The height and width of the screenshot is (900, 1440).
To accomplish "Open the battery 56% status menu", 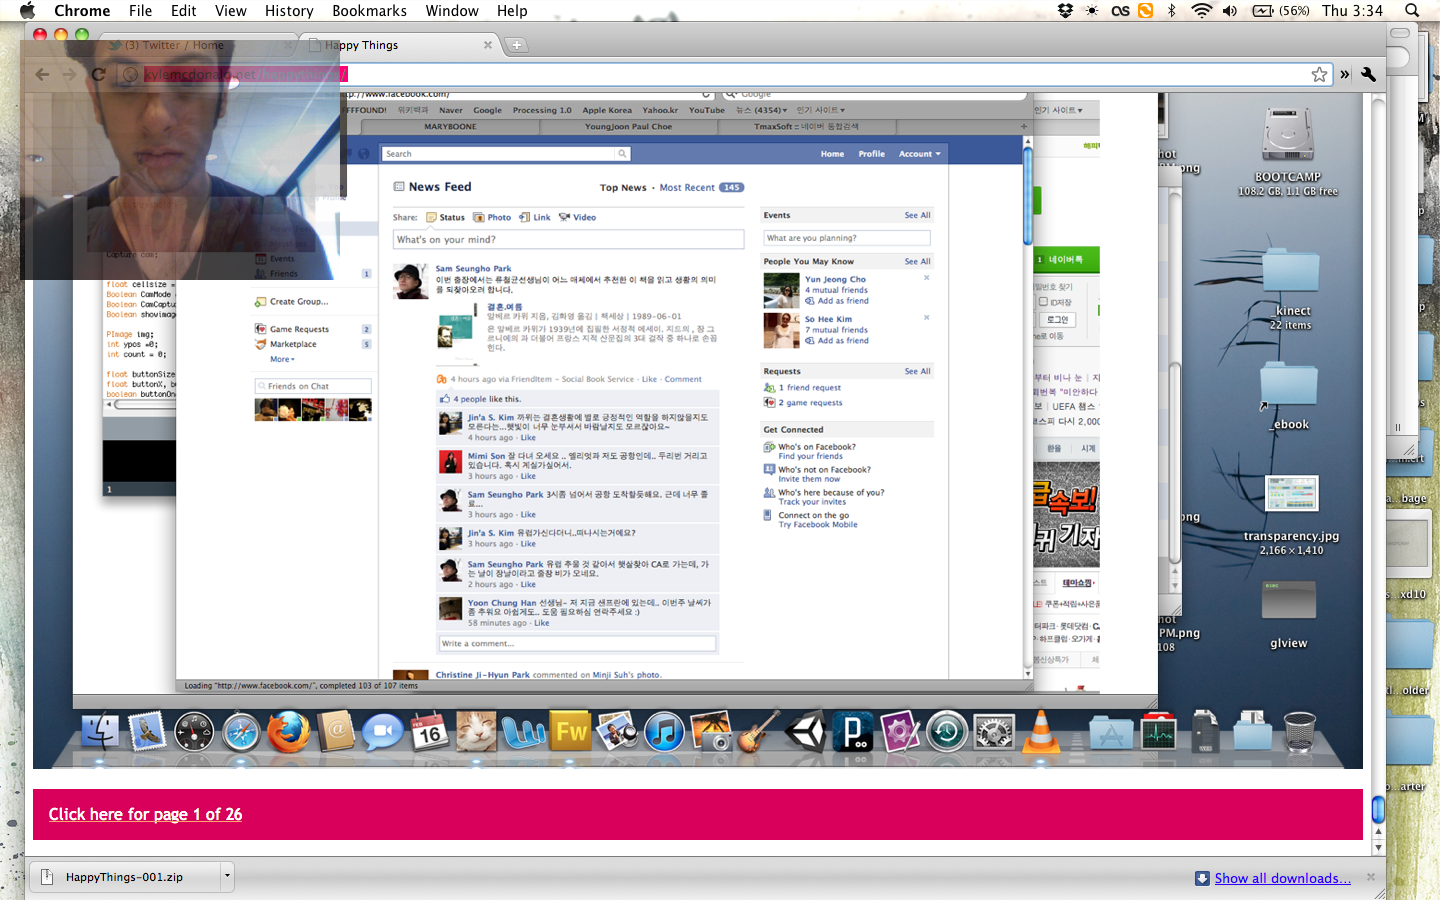I will [x=1281, y=11].
